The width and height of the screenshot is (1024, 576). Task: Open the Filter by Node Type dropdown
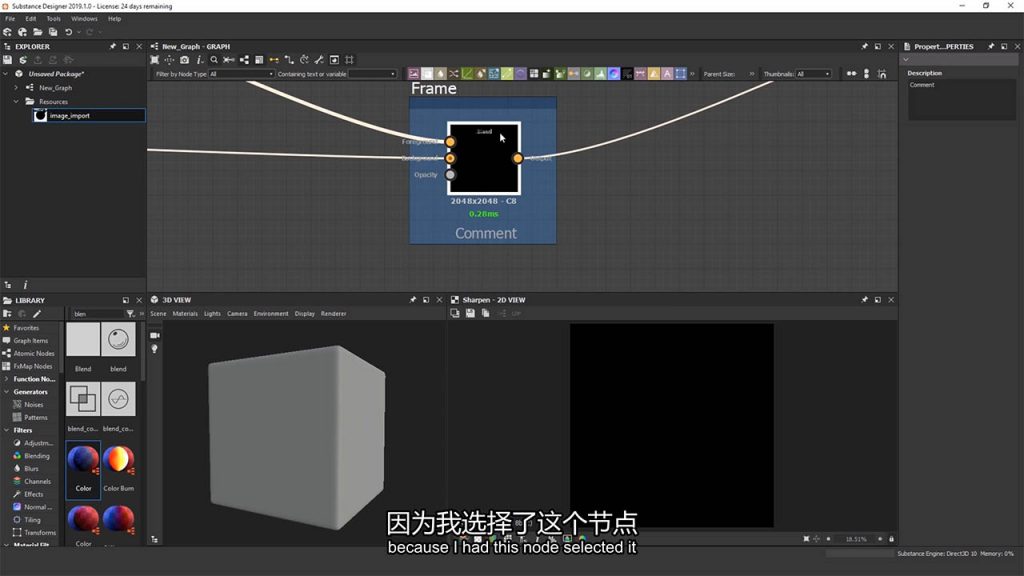(242, 74)
